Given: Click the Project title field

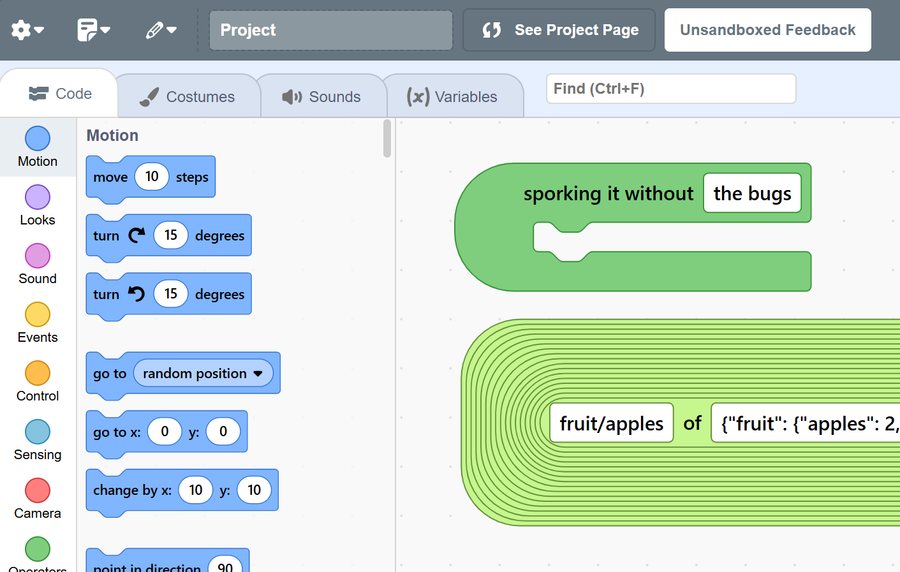Looking at the screenshot, I should [x=330, y=30].
